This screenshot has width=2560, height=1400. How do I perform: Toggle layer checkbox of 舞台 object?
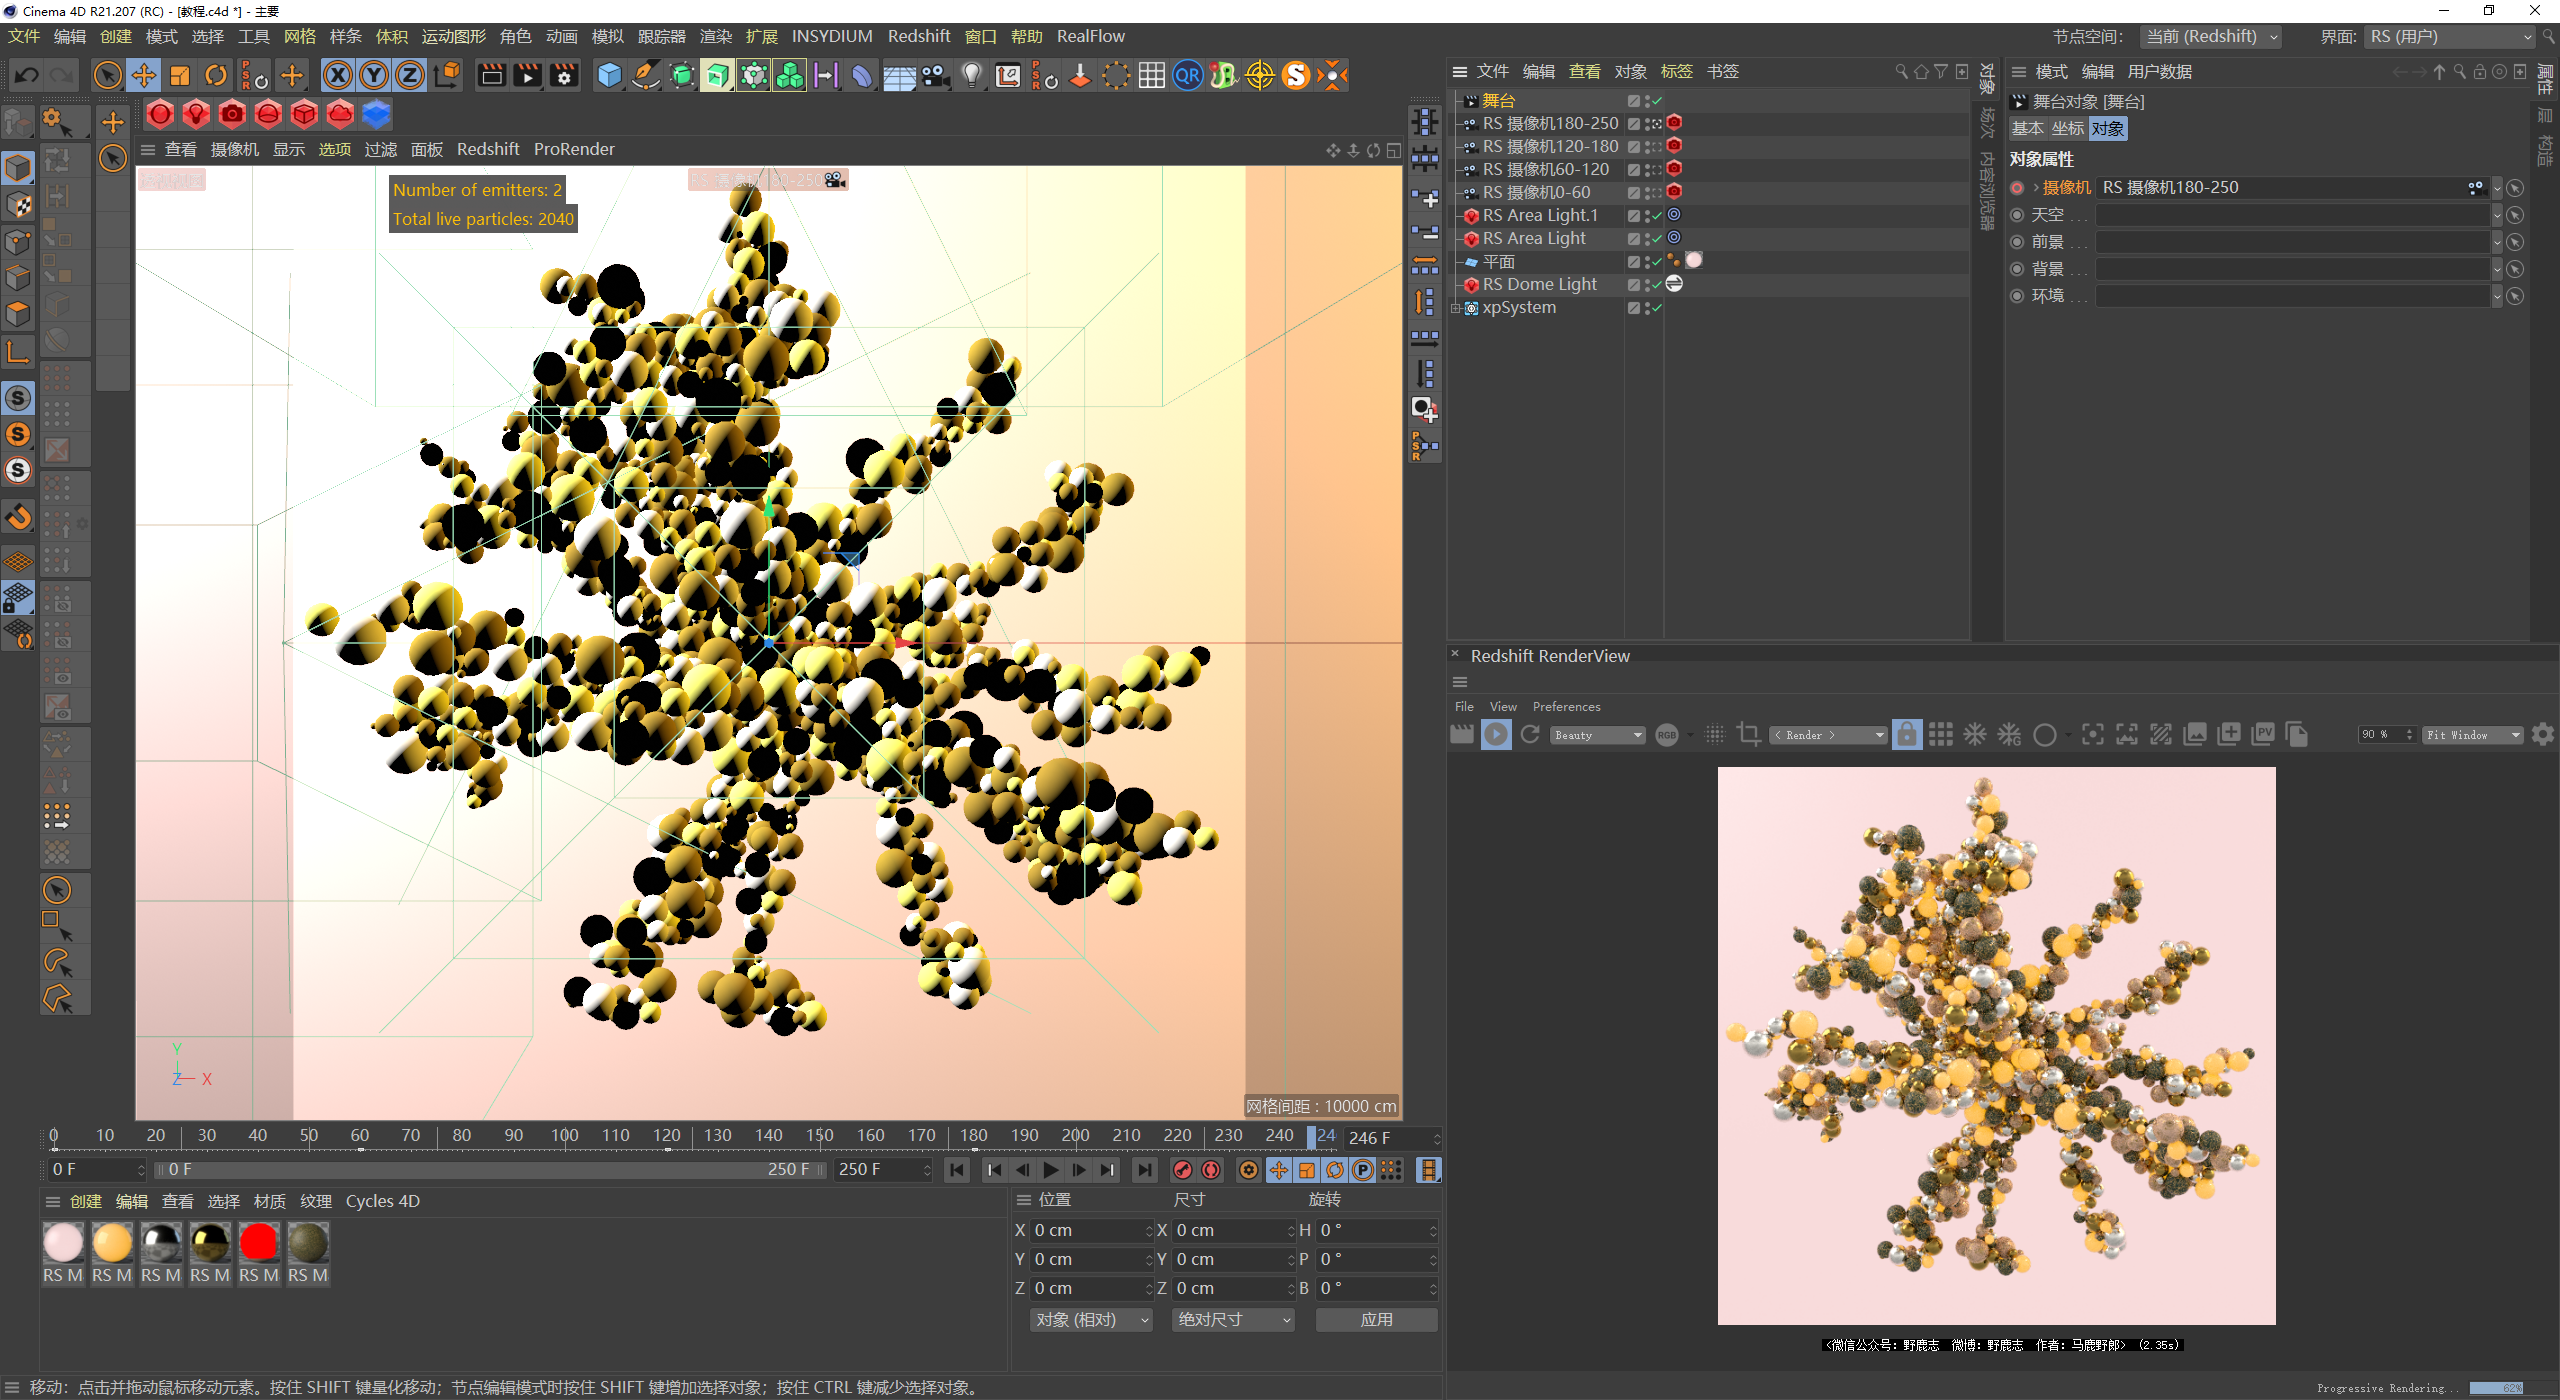click(x=1633, y=101)
